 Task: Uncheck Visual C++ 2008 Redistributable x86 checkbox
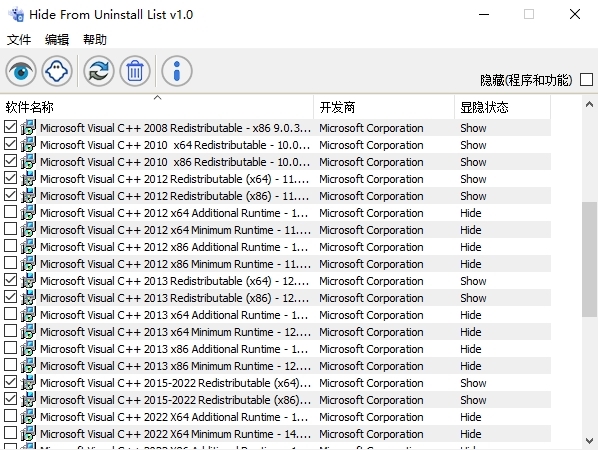click(x=10, y=127)
